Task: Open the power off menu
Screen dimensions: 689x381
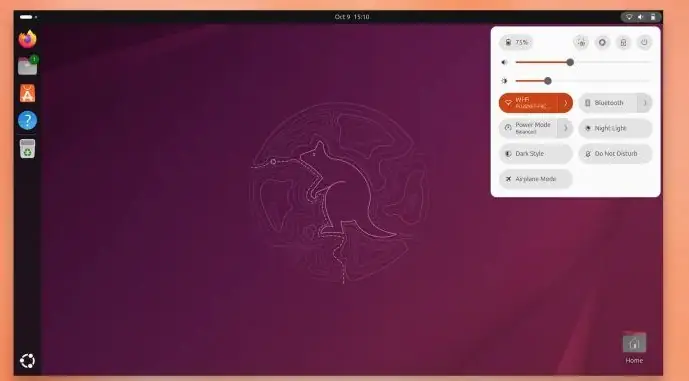Action: 644,43
